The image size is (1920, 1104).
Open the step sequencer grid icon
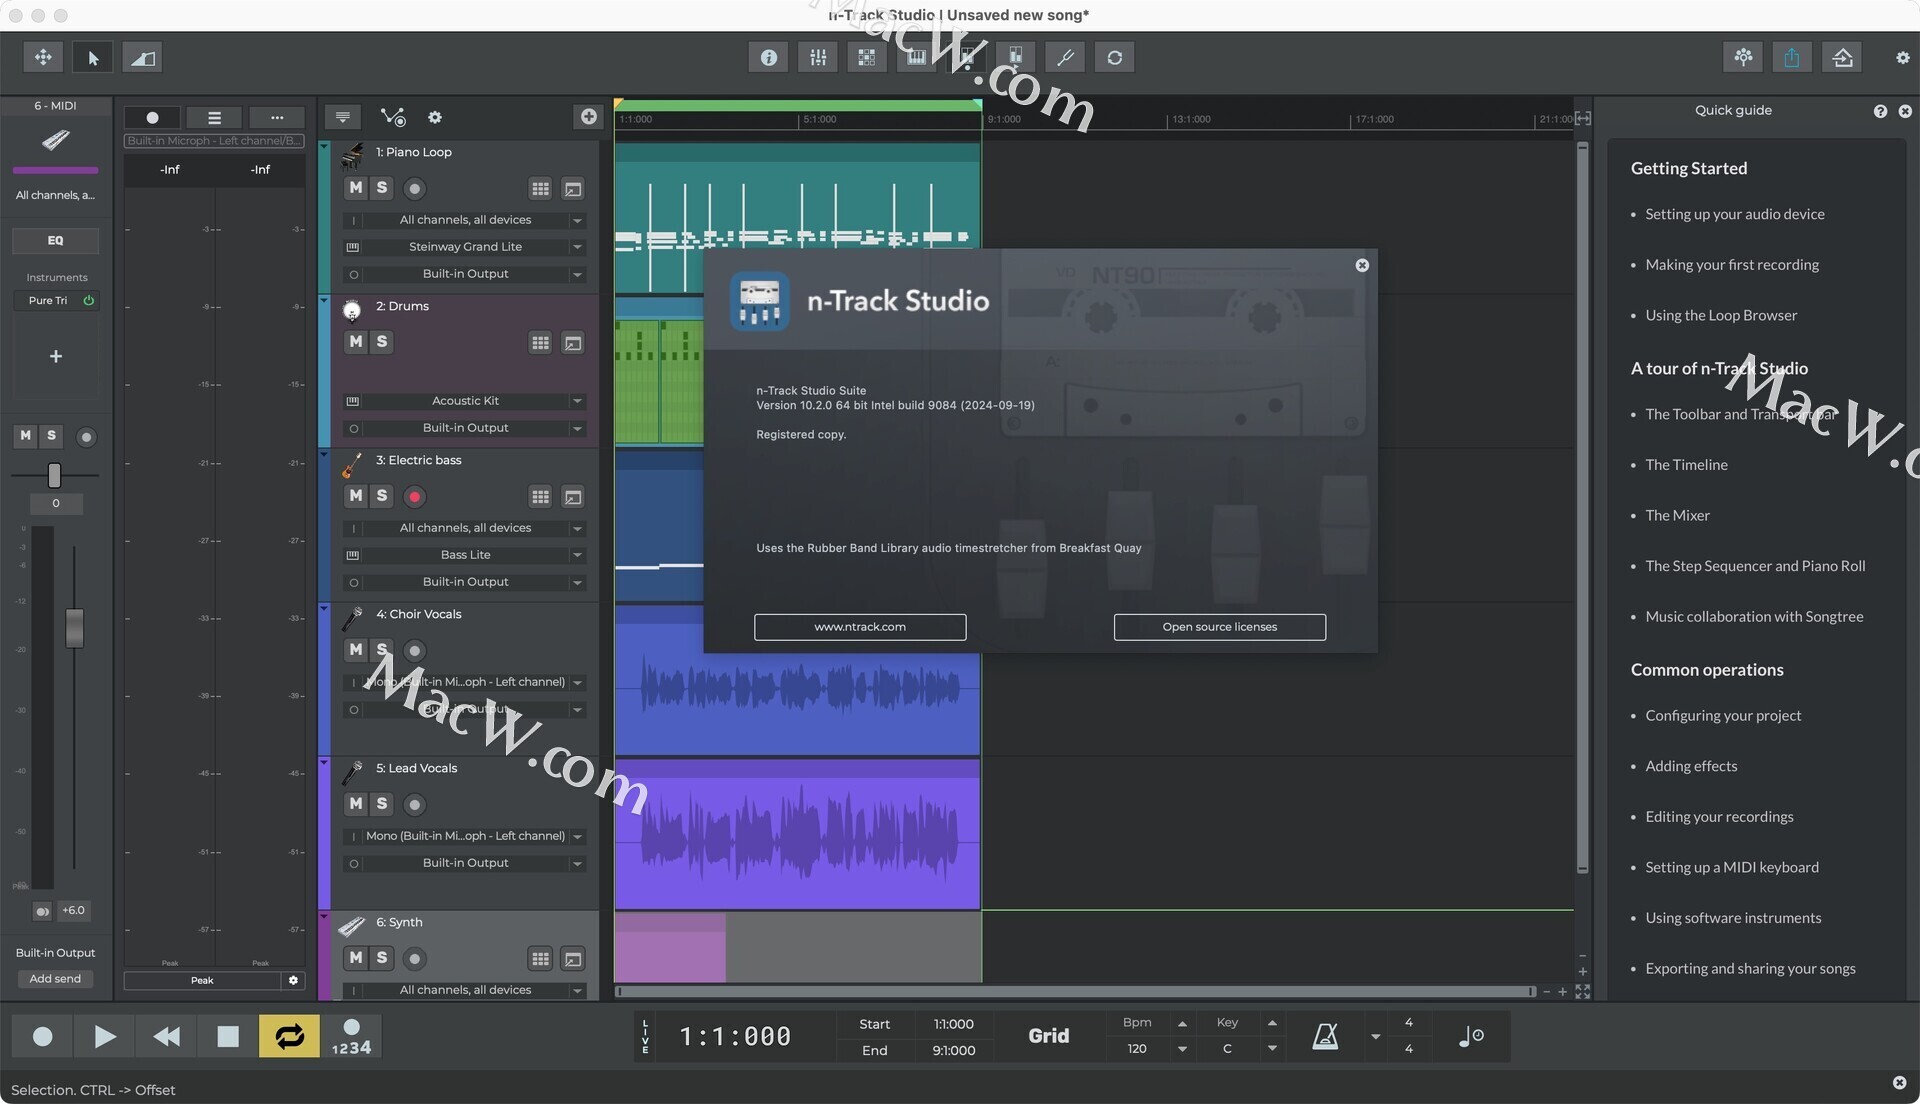867,57
